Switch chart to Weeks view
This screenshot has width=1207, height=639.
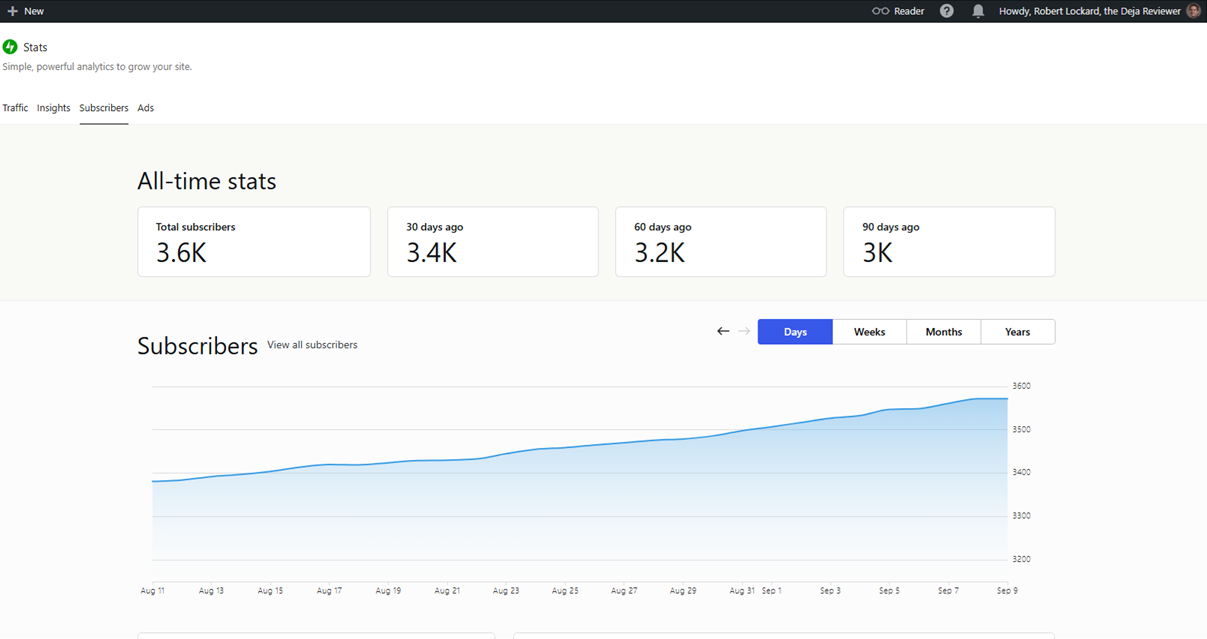coord(869,332)
